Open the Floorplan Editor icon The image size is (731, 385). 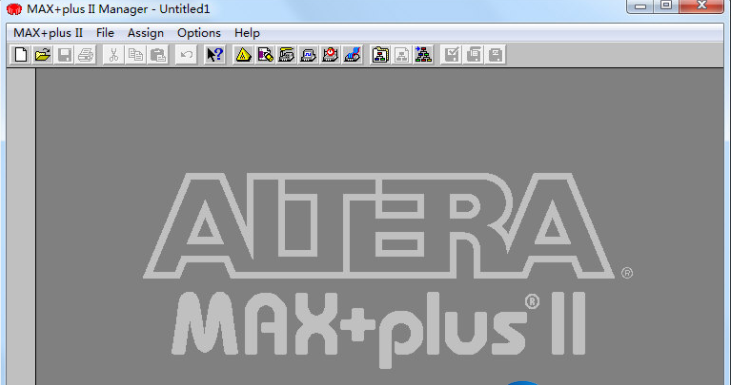(265, 55)
